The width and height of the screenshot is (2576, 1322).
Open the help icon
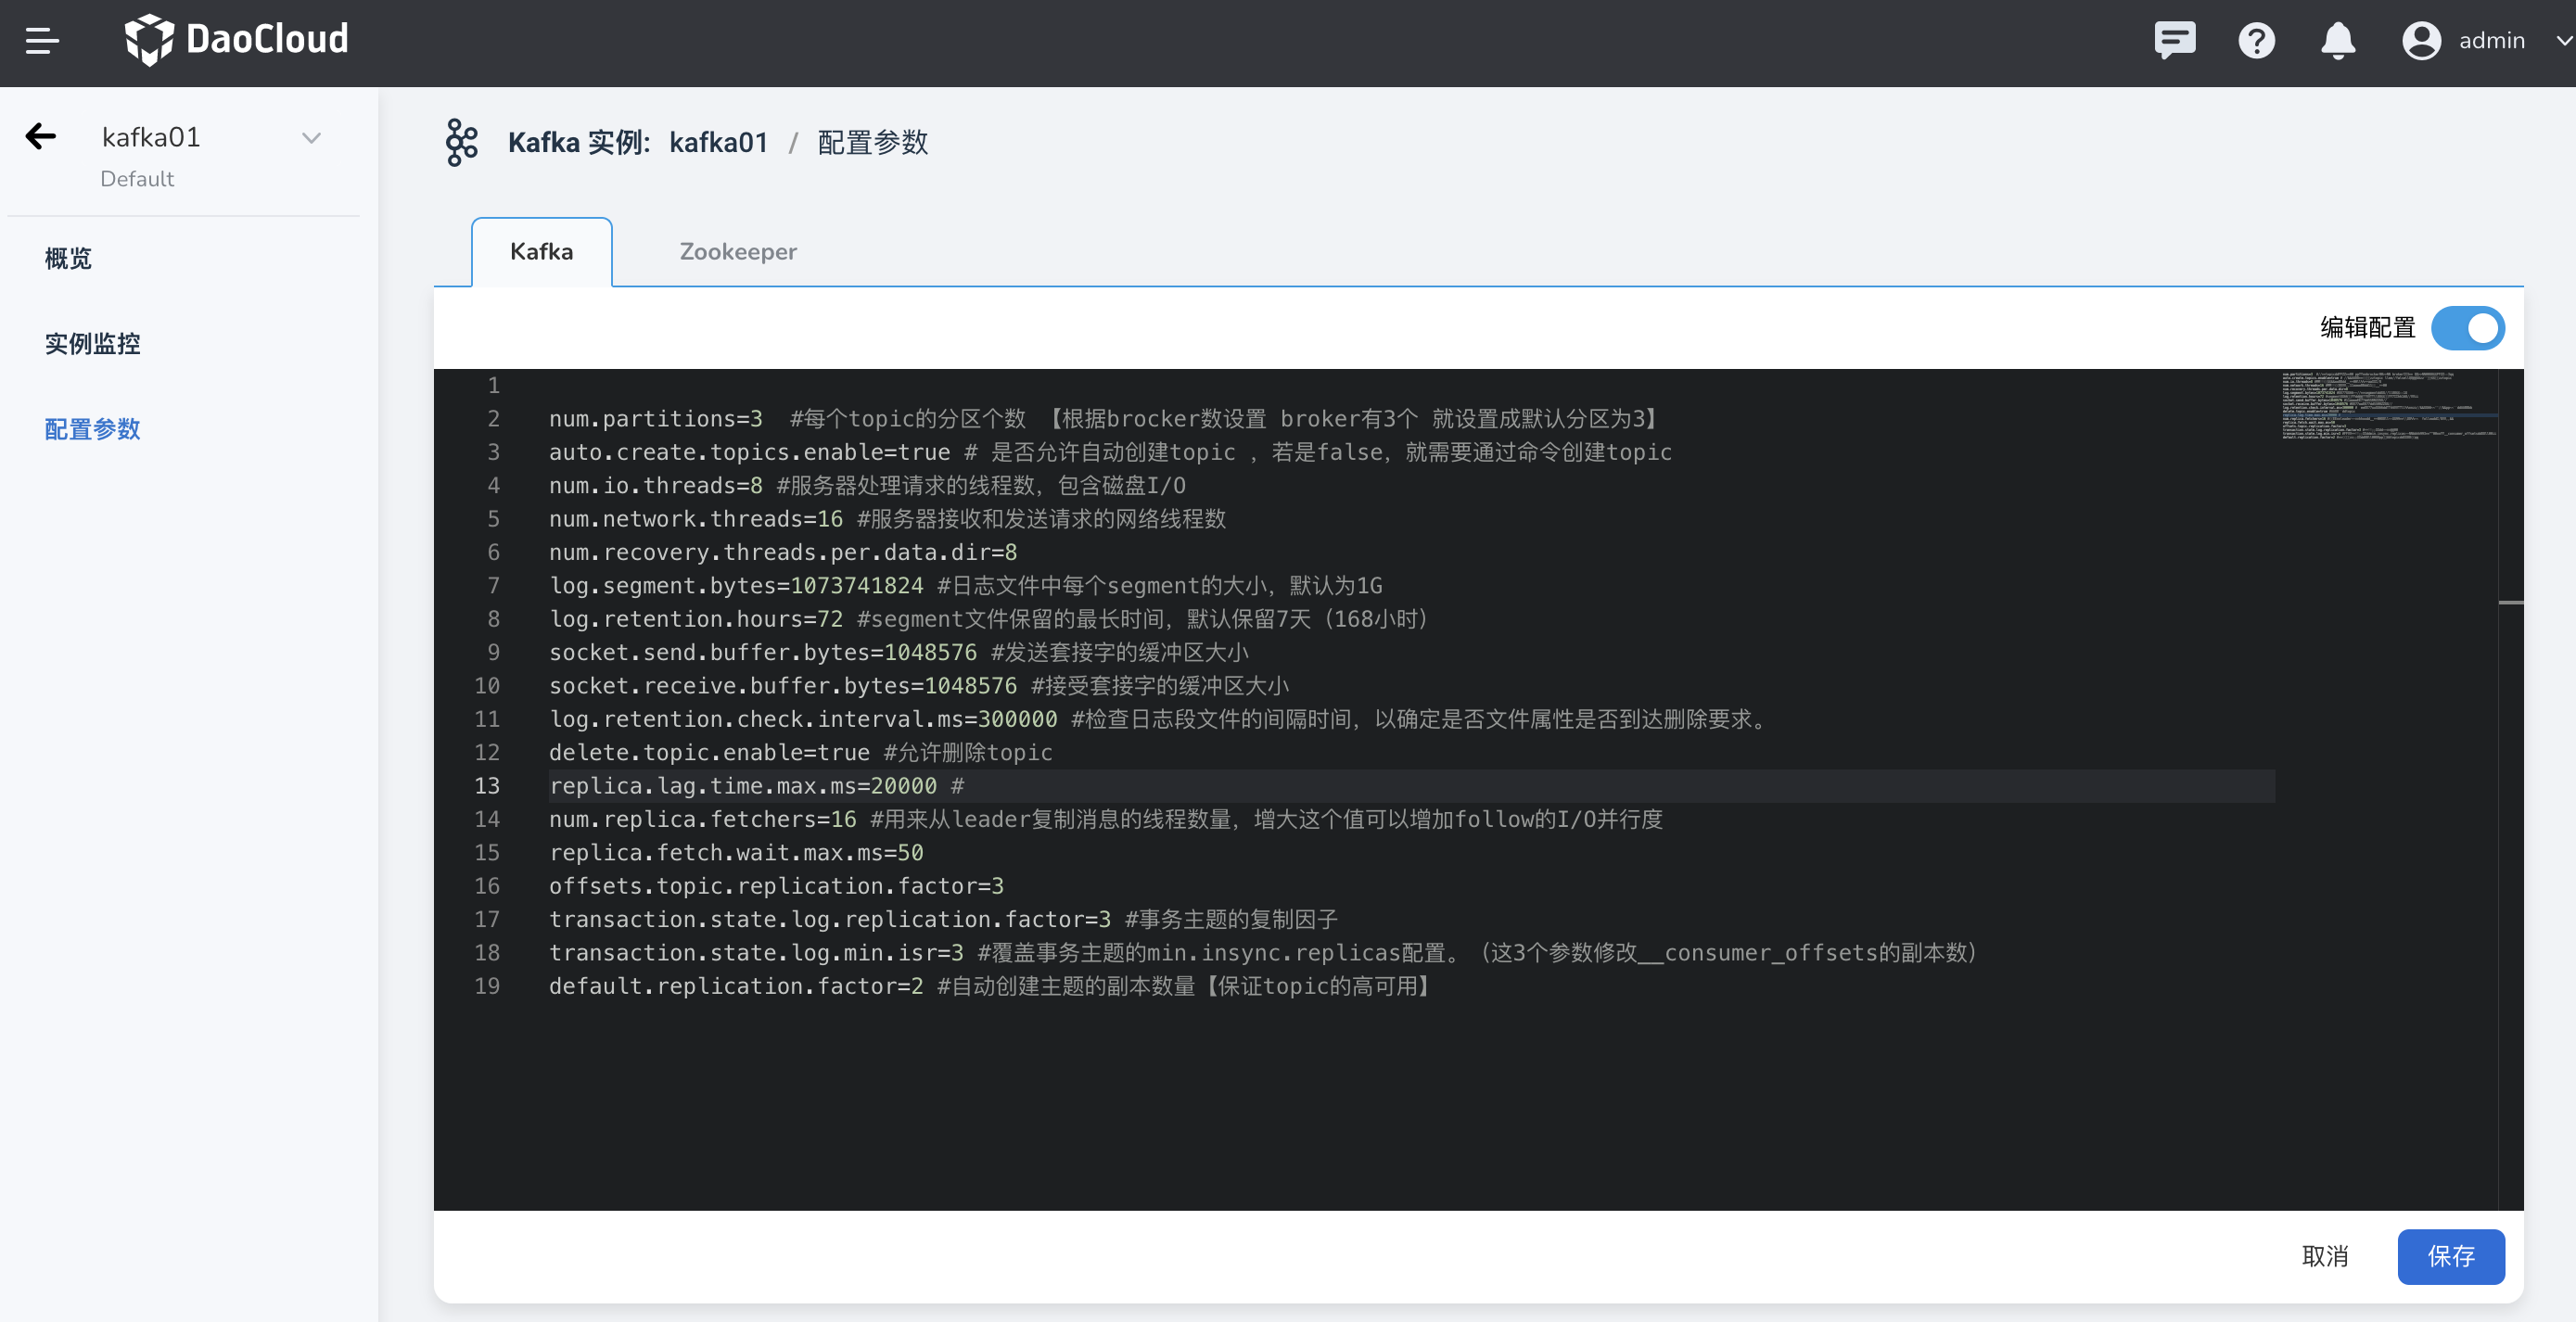point(2256,40)
